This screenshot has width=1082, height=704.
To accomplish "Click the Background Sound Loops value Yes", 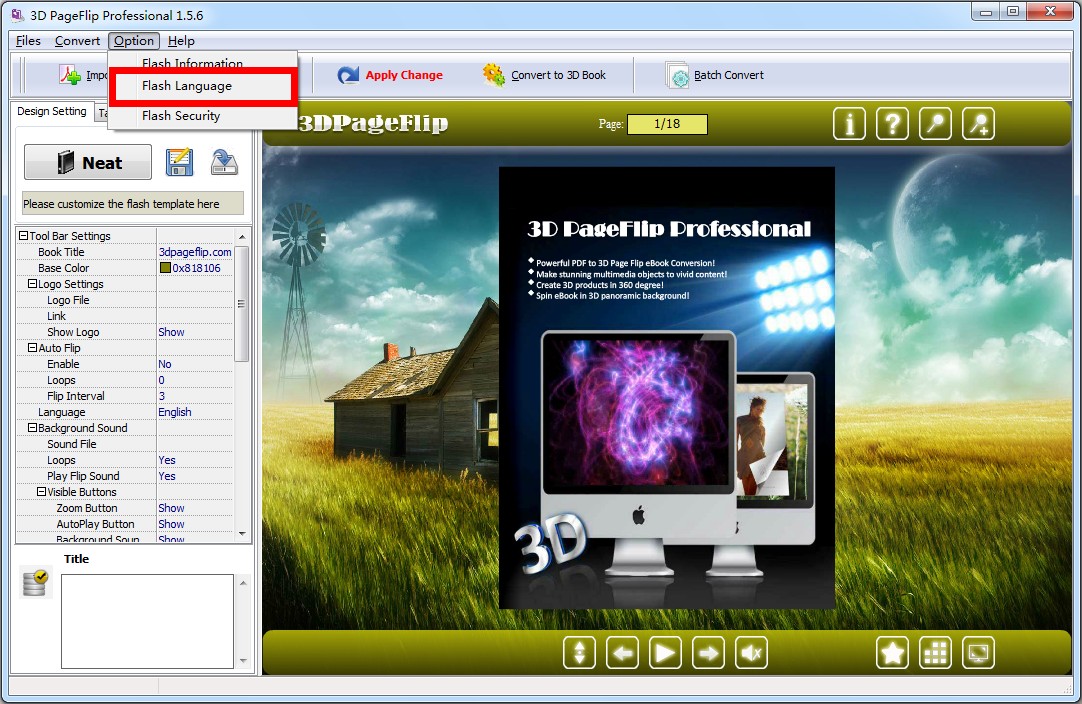I will [x=167, y=460].
